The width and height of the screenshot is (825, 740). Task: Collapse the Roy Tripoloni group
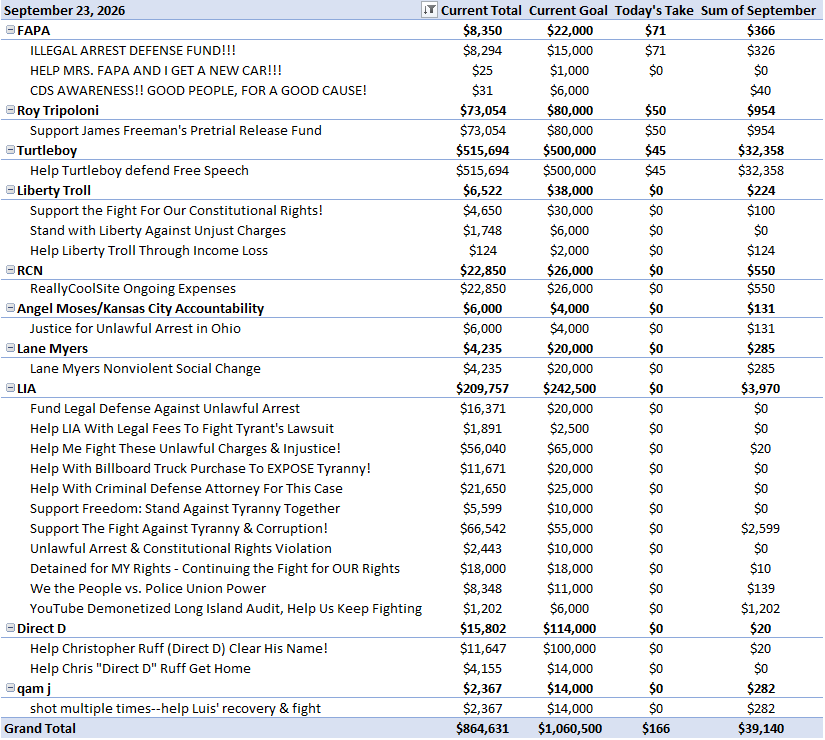pos(10,110)
